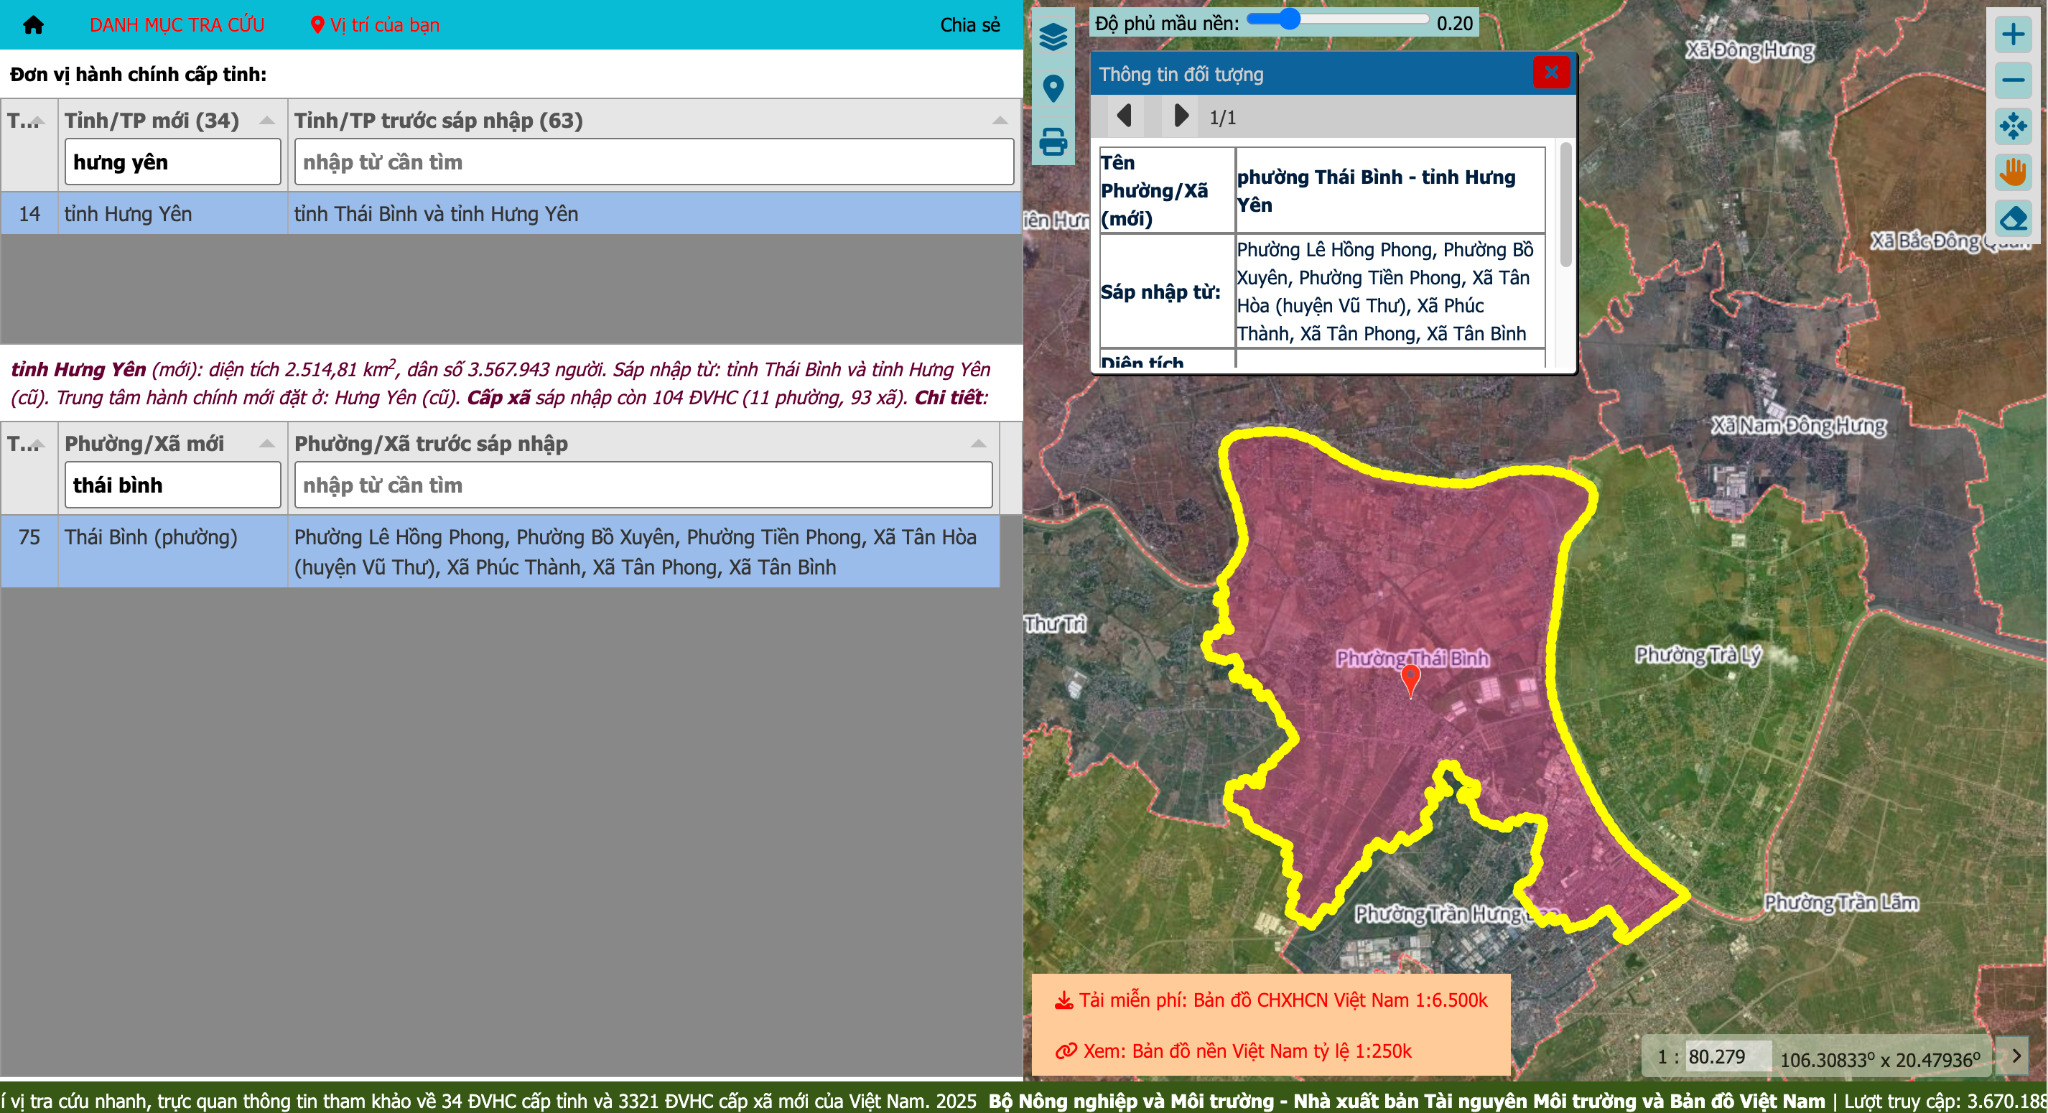Sort Tỉnh/TP trước sáp nhập (63) column arrow
Screen dimensions: 2048x1113
(x=999, y=121)
